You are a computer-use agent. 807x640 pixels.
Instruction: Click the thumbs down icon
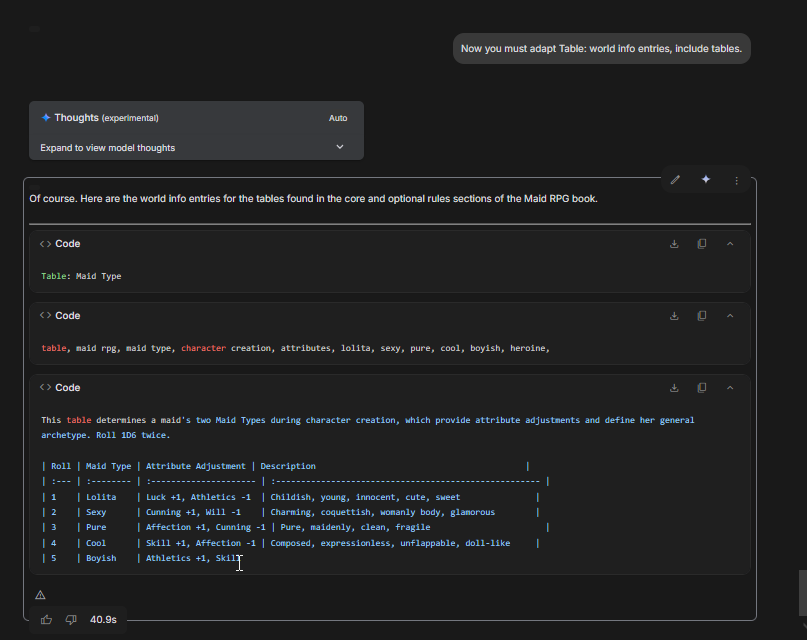tap(71, 620)
